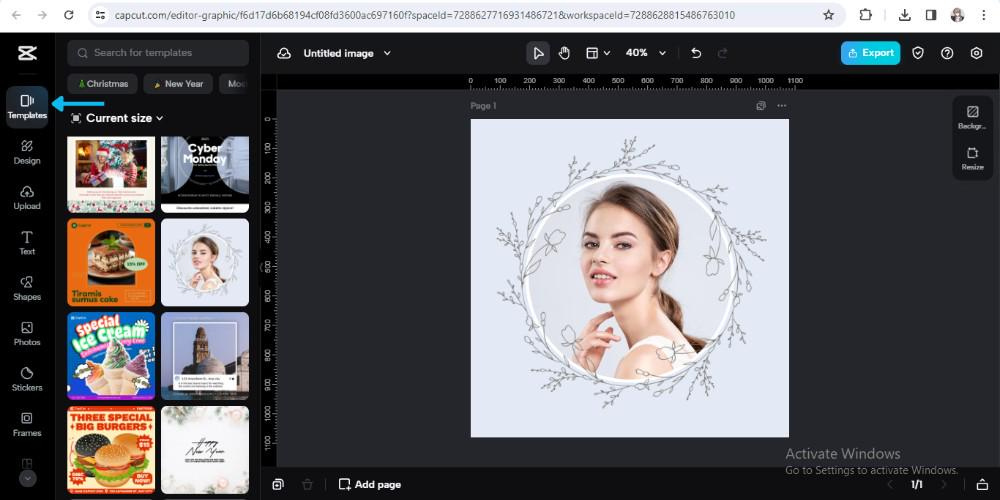Open the help question mark icon
This screenshot has height=500, width=1000.
pyautogui.click(x=947, y=53)
